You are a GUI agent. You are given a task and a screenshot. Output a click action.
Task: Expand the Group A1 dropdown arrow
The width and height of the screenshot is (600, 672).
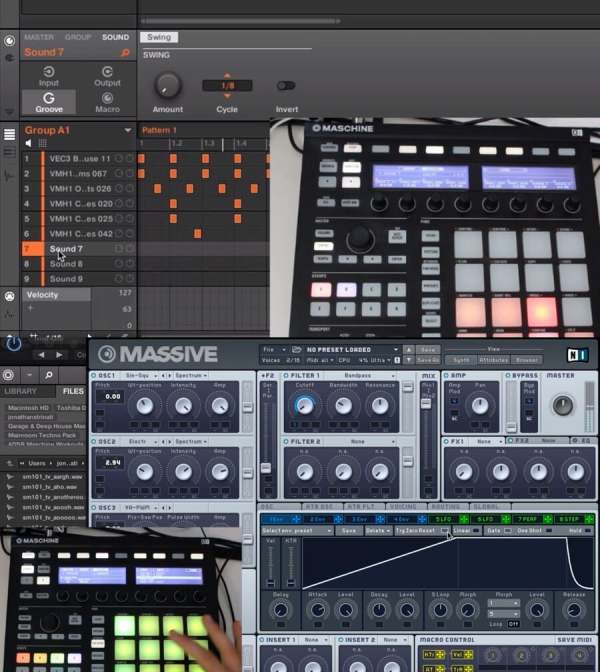click(x=128, y=130)
